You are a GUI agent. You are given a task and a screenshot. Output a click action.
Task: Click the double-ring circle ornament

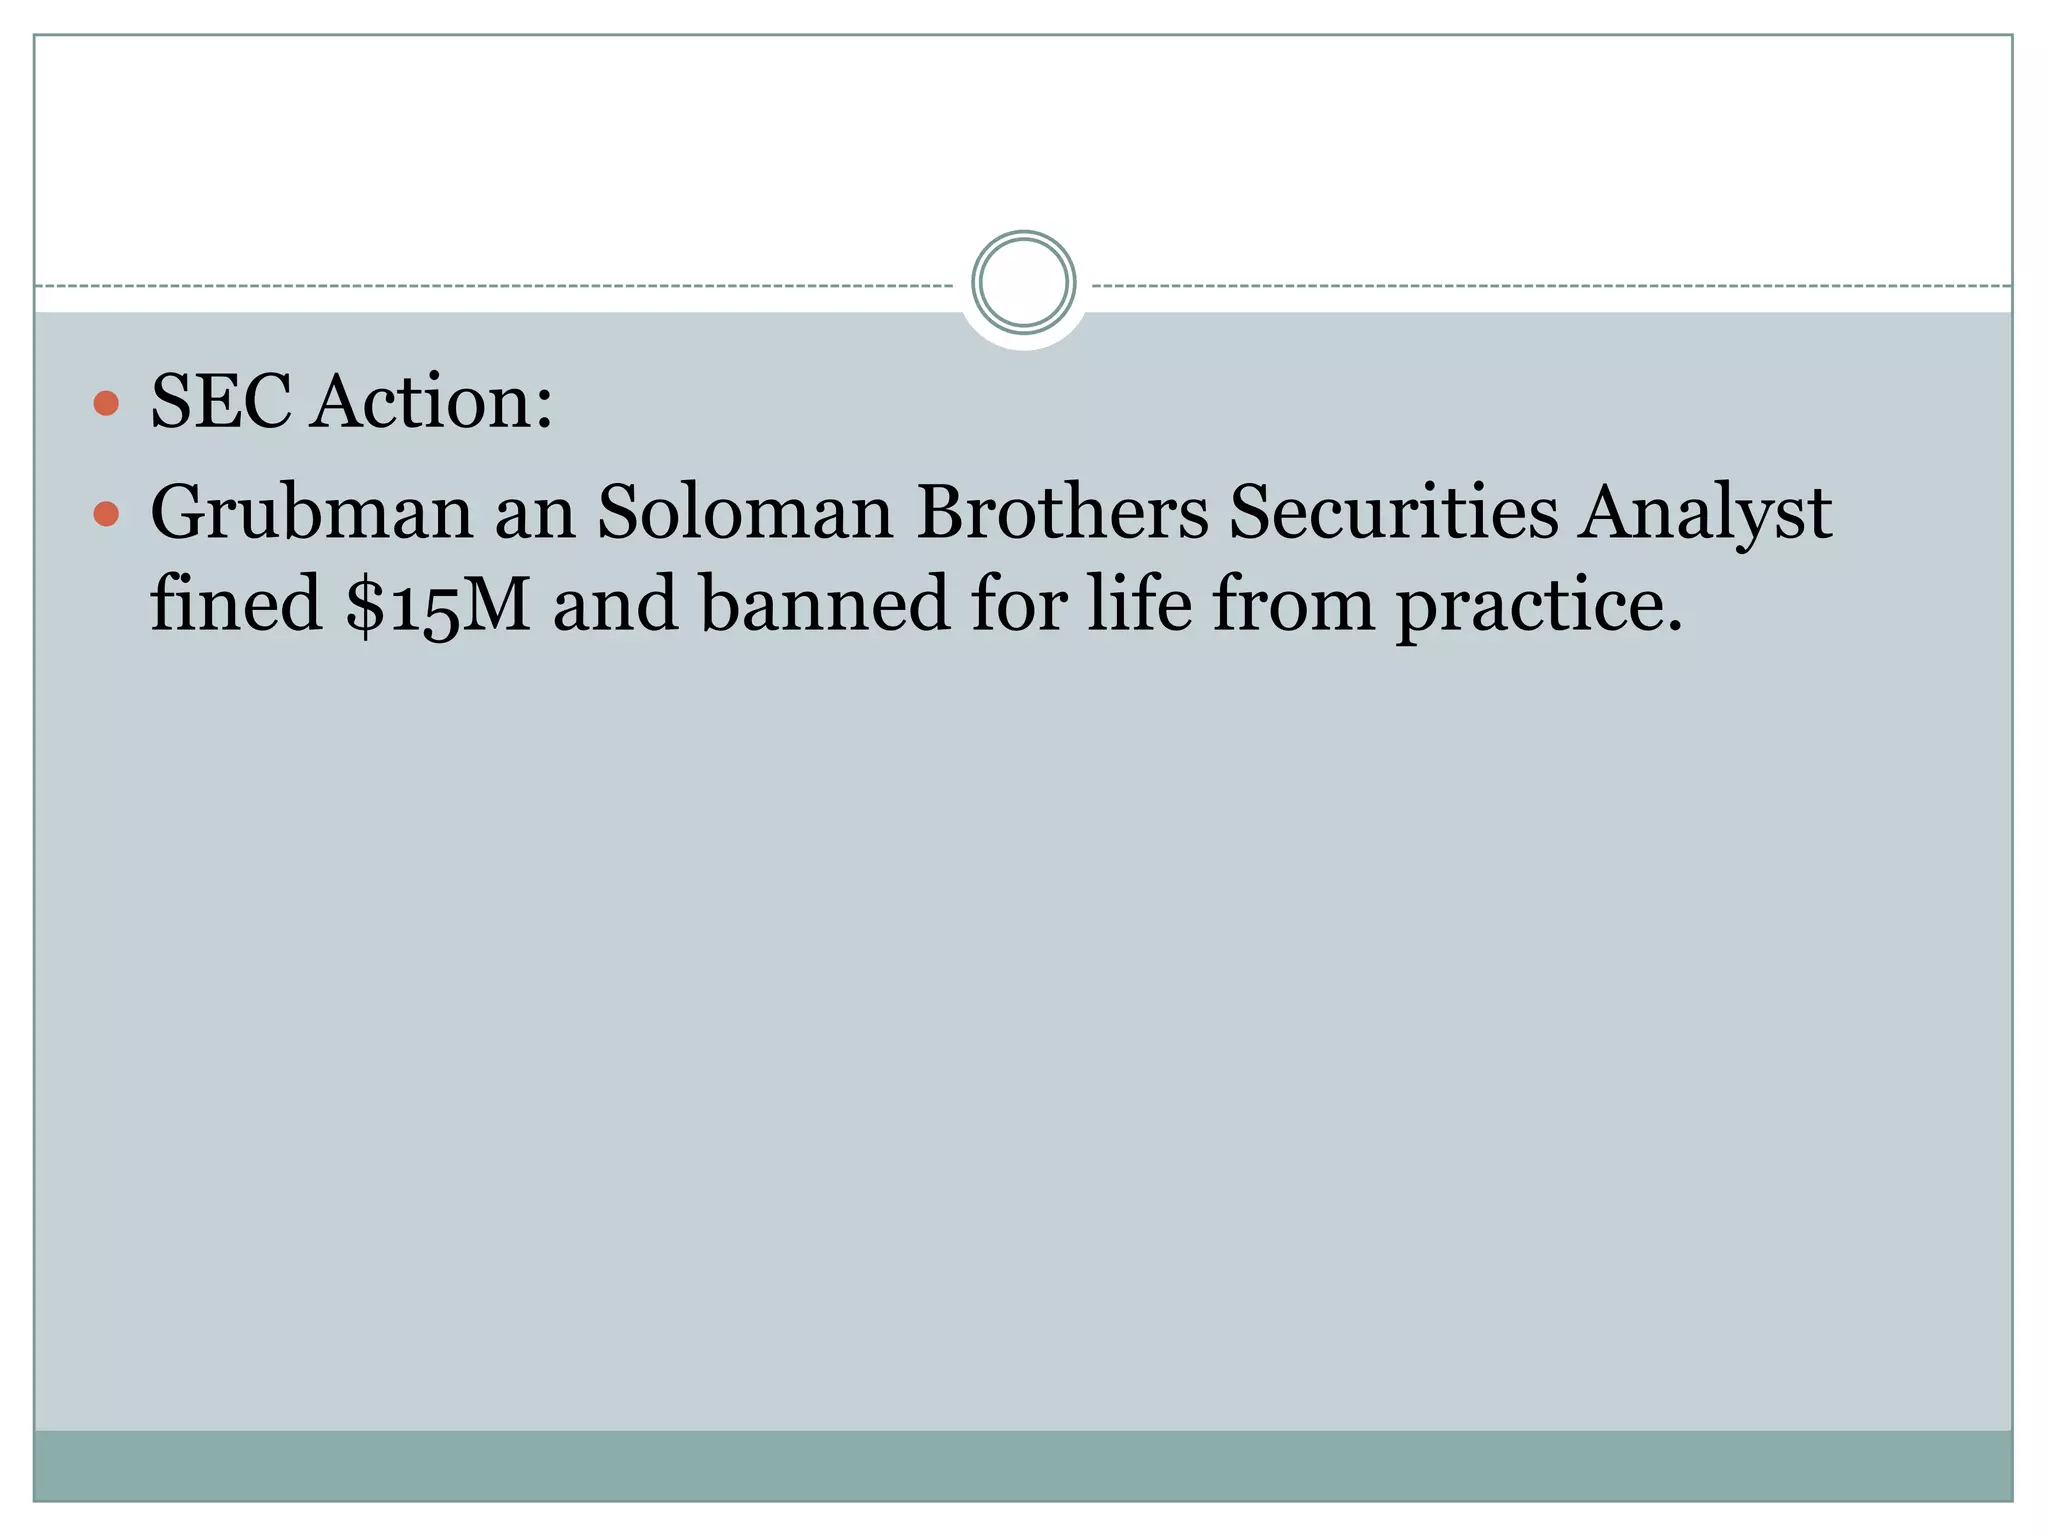coord(1023,282)
